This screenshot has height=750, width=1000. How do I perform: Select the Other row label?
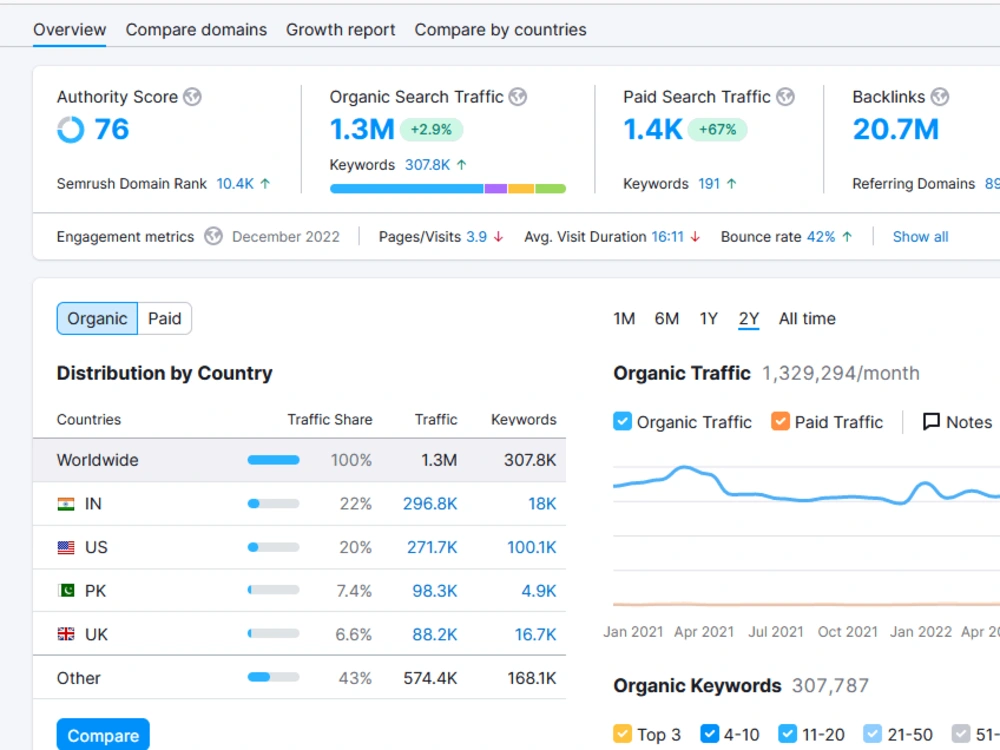(78, 678)
